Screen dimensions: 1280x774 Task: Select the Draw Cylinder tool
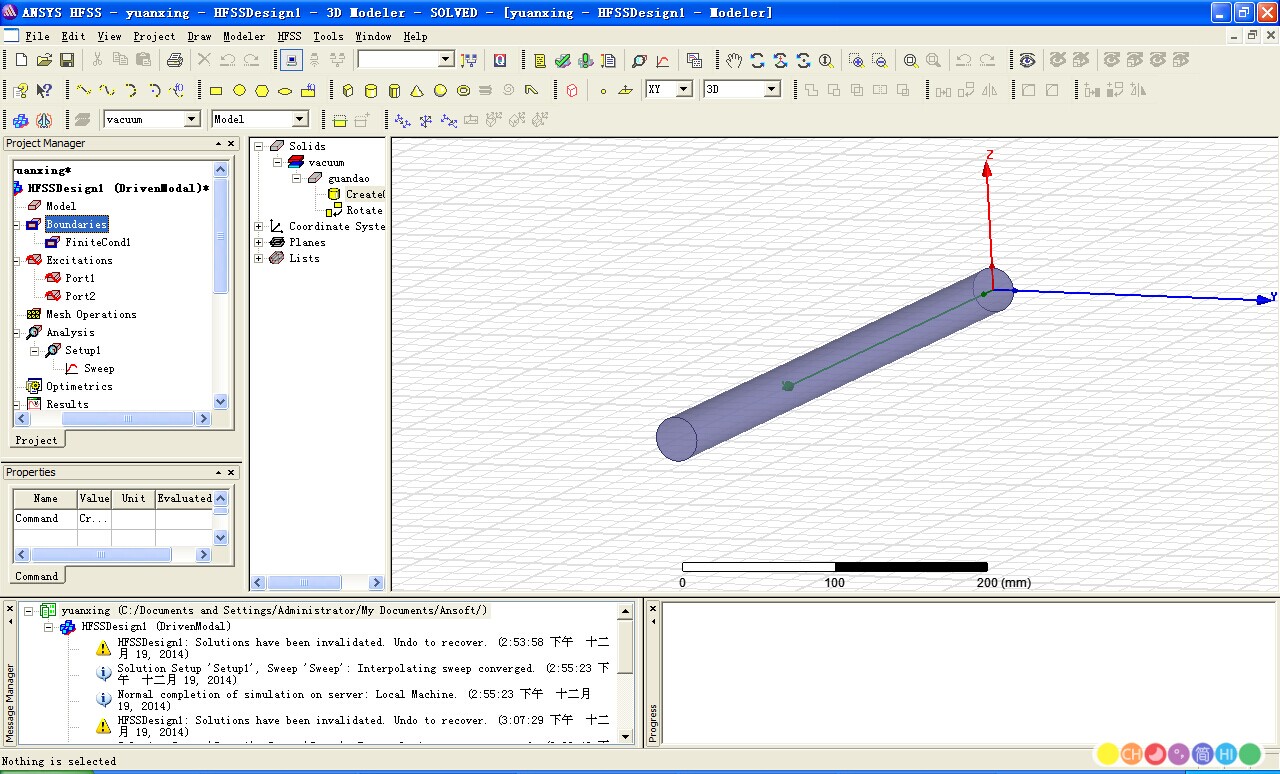371,90
